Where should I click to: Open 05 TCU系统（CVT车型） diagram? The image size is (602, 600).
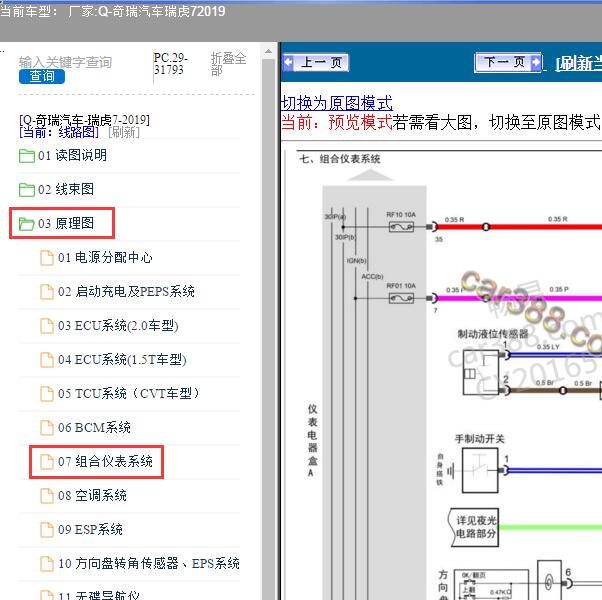pyautogui.click(x=129, y=393)
